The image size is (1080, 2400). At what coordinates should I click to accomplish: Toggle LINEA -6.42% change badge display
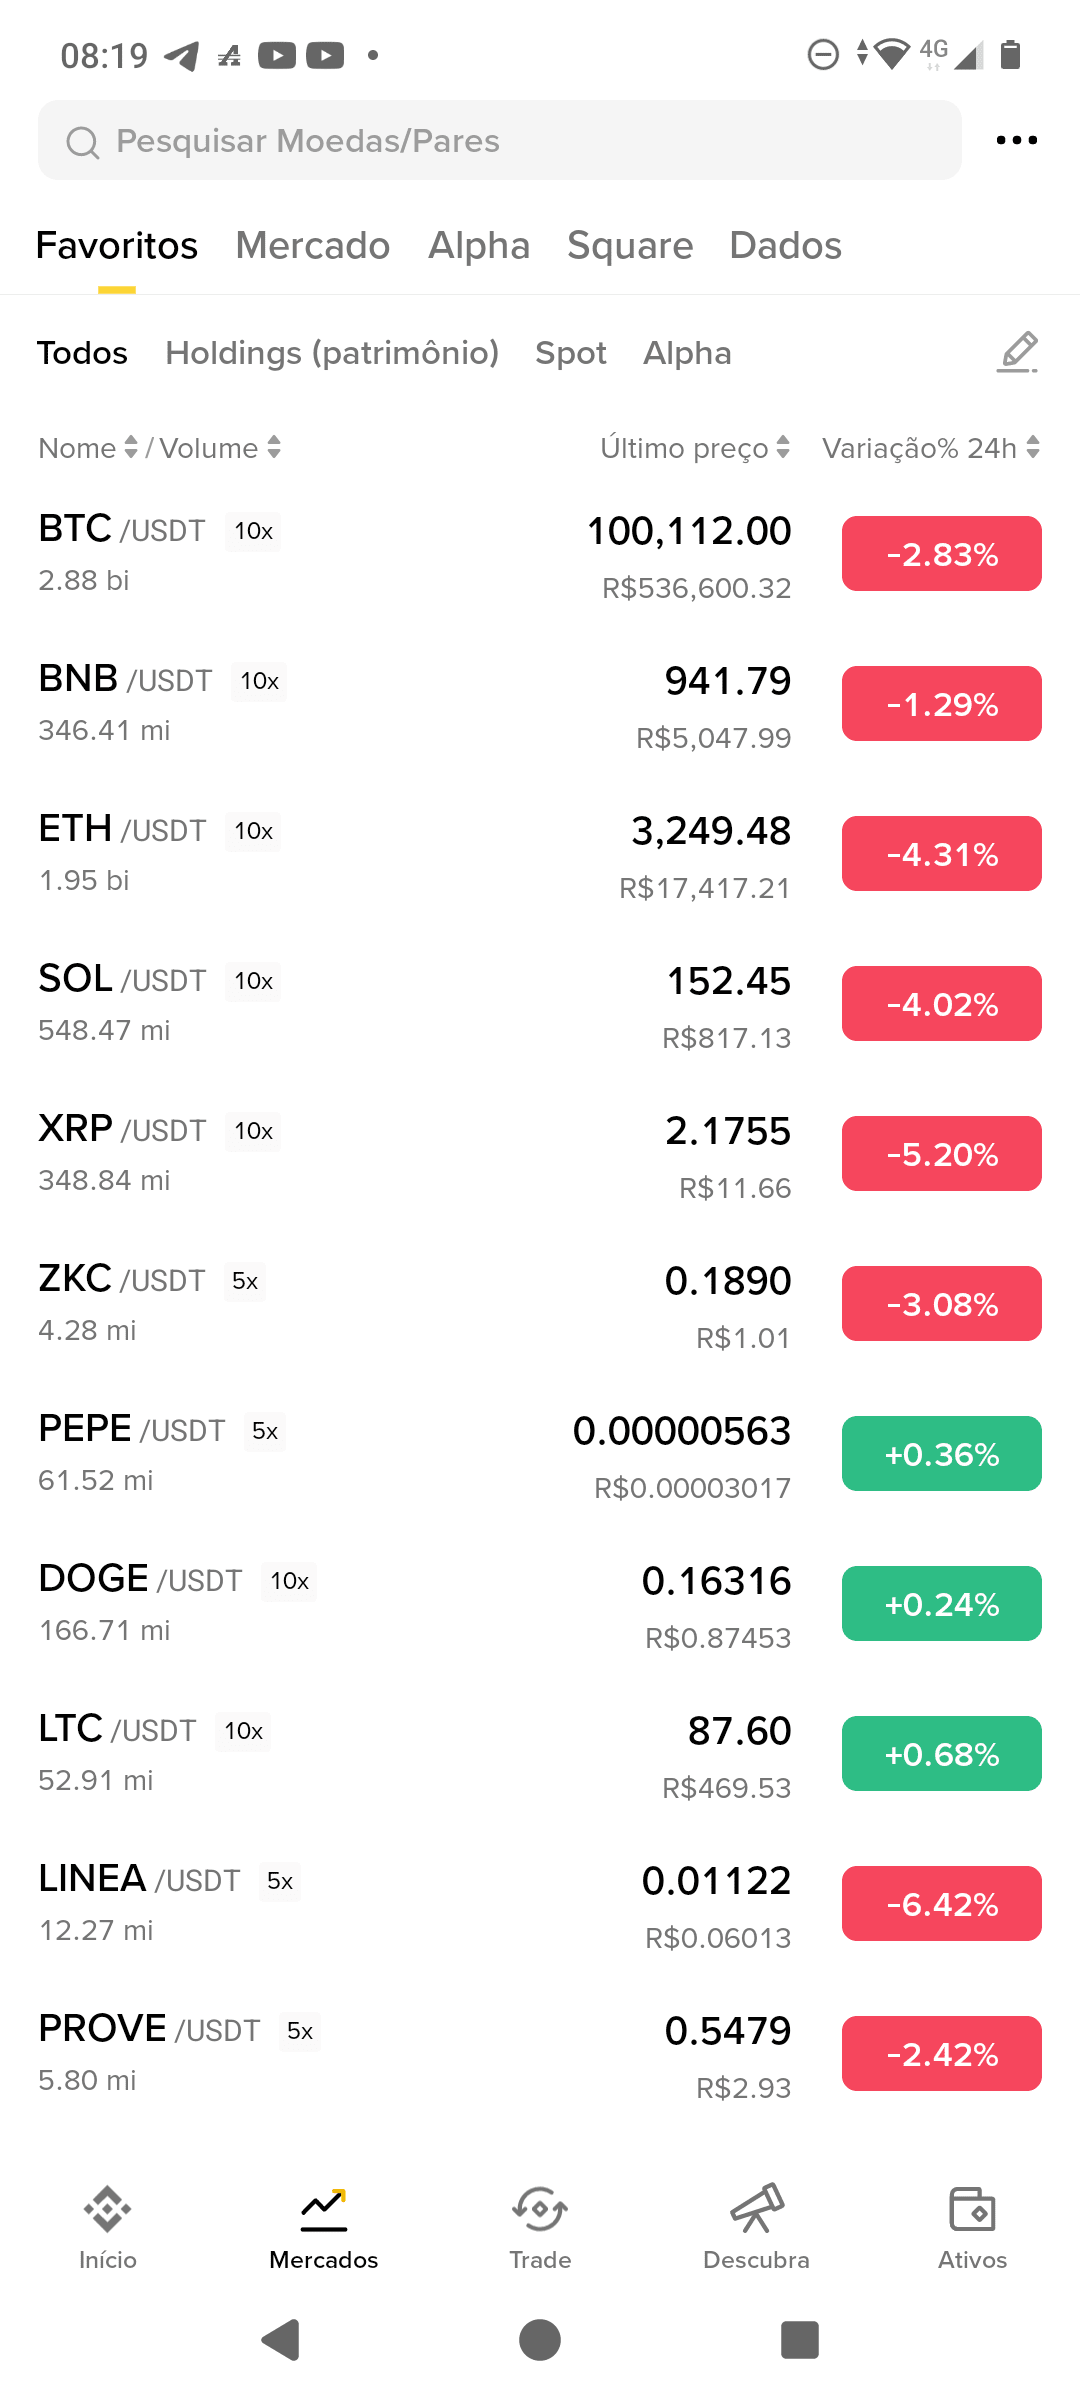tap(942, 1904)
